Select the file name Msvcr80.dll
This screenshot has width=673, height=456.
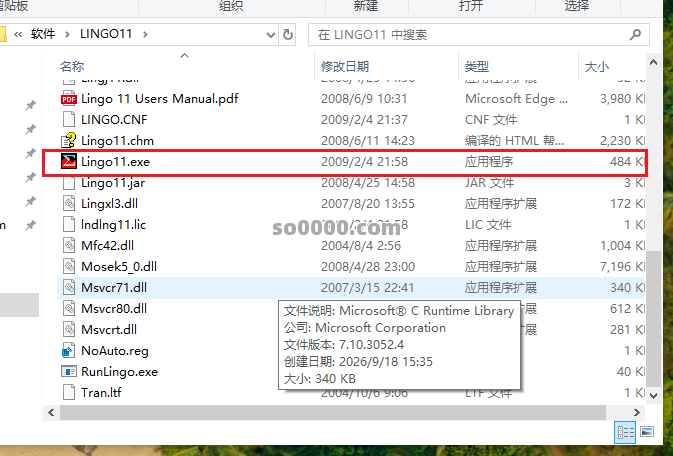point(114,309)
